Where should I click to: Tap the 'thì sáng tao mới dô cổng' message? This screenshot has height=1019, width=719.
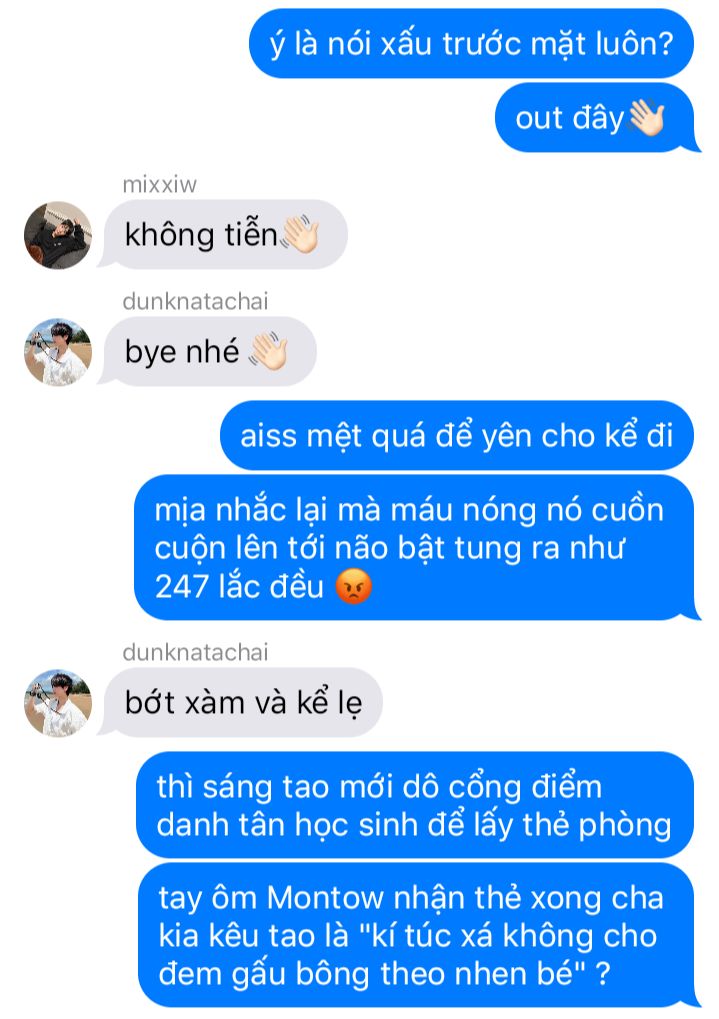coord(415,806)
